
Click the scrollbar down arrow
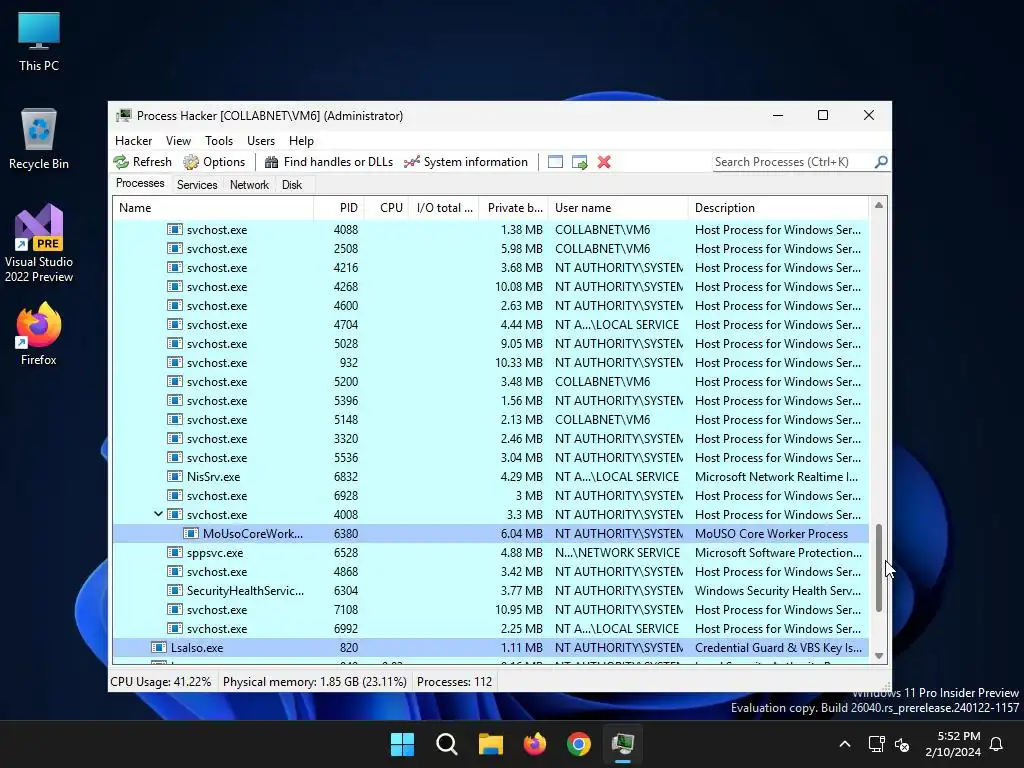(878, 656)
